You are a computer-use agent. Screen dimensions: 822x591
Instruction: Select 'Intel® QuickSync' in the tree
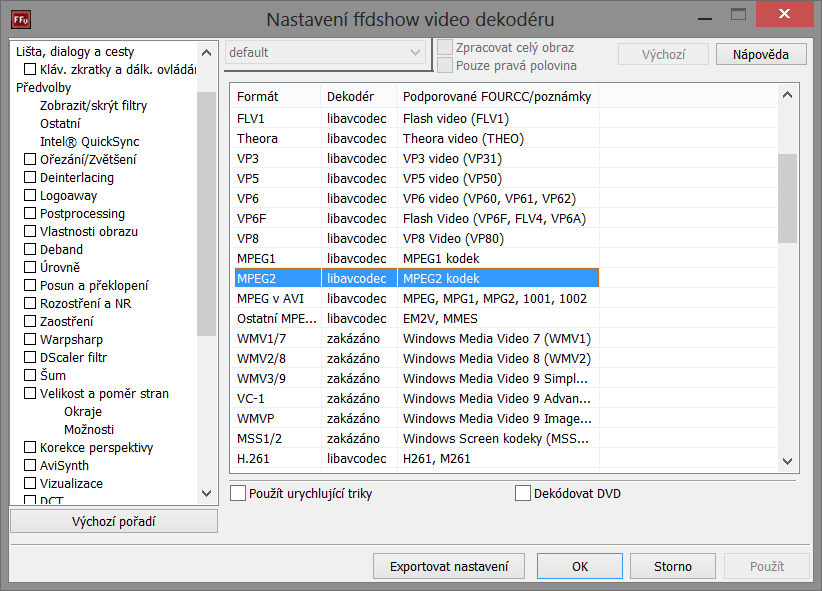pos(89,142)
